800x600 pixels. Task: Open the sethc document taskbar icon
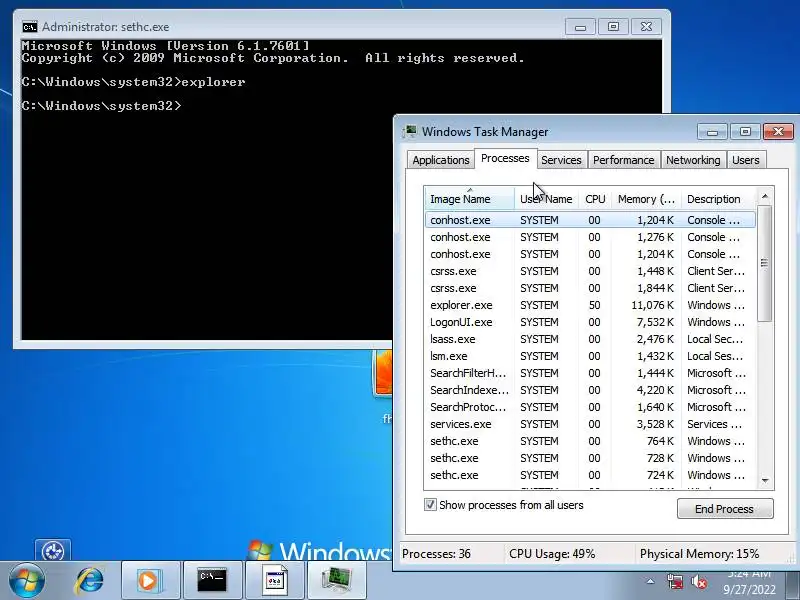[274, 581]
